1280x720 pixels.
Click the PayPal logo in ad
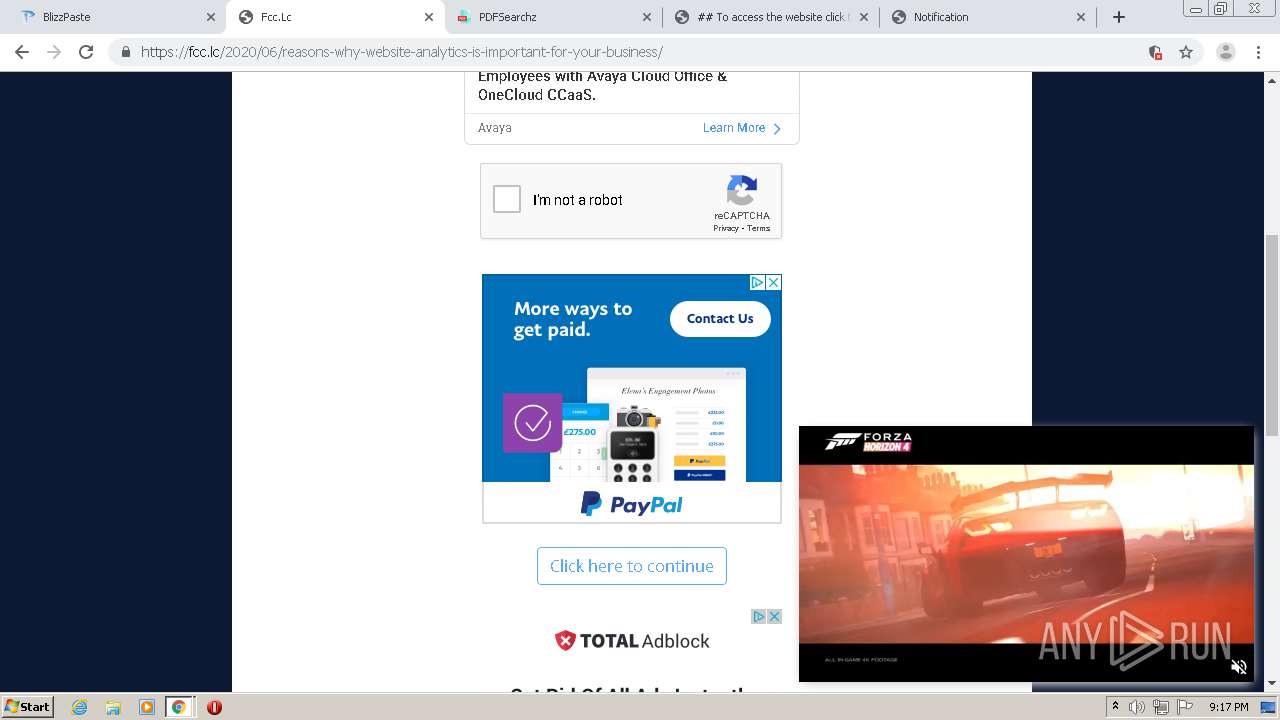632,504
